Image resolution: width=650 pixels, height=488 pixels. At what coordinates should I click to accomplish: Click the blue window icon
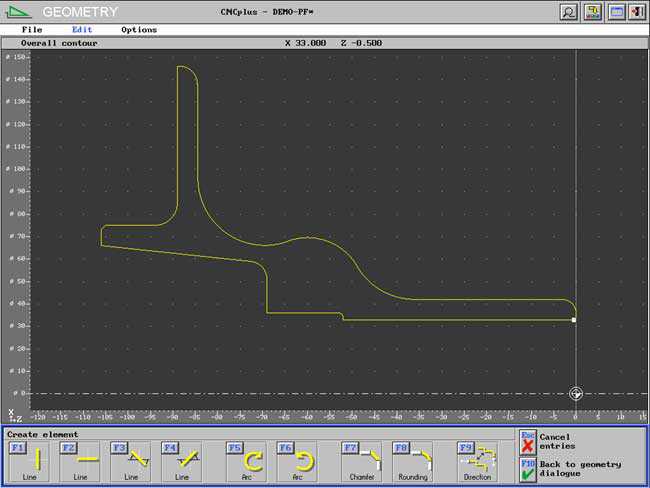tap(616, 12)
